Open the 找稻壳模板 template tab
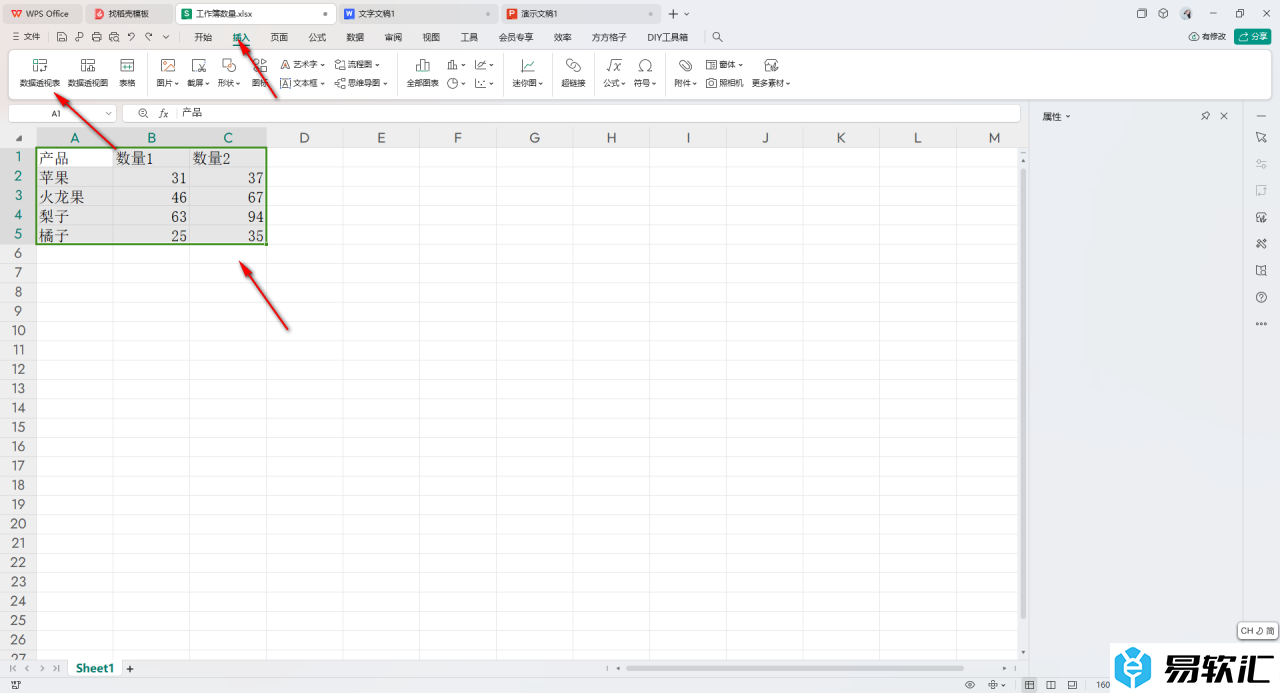This screenshot has height=693, width=1280. coord(128,14)
